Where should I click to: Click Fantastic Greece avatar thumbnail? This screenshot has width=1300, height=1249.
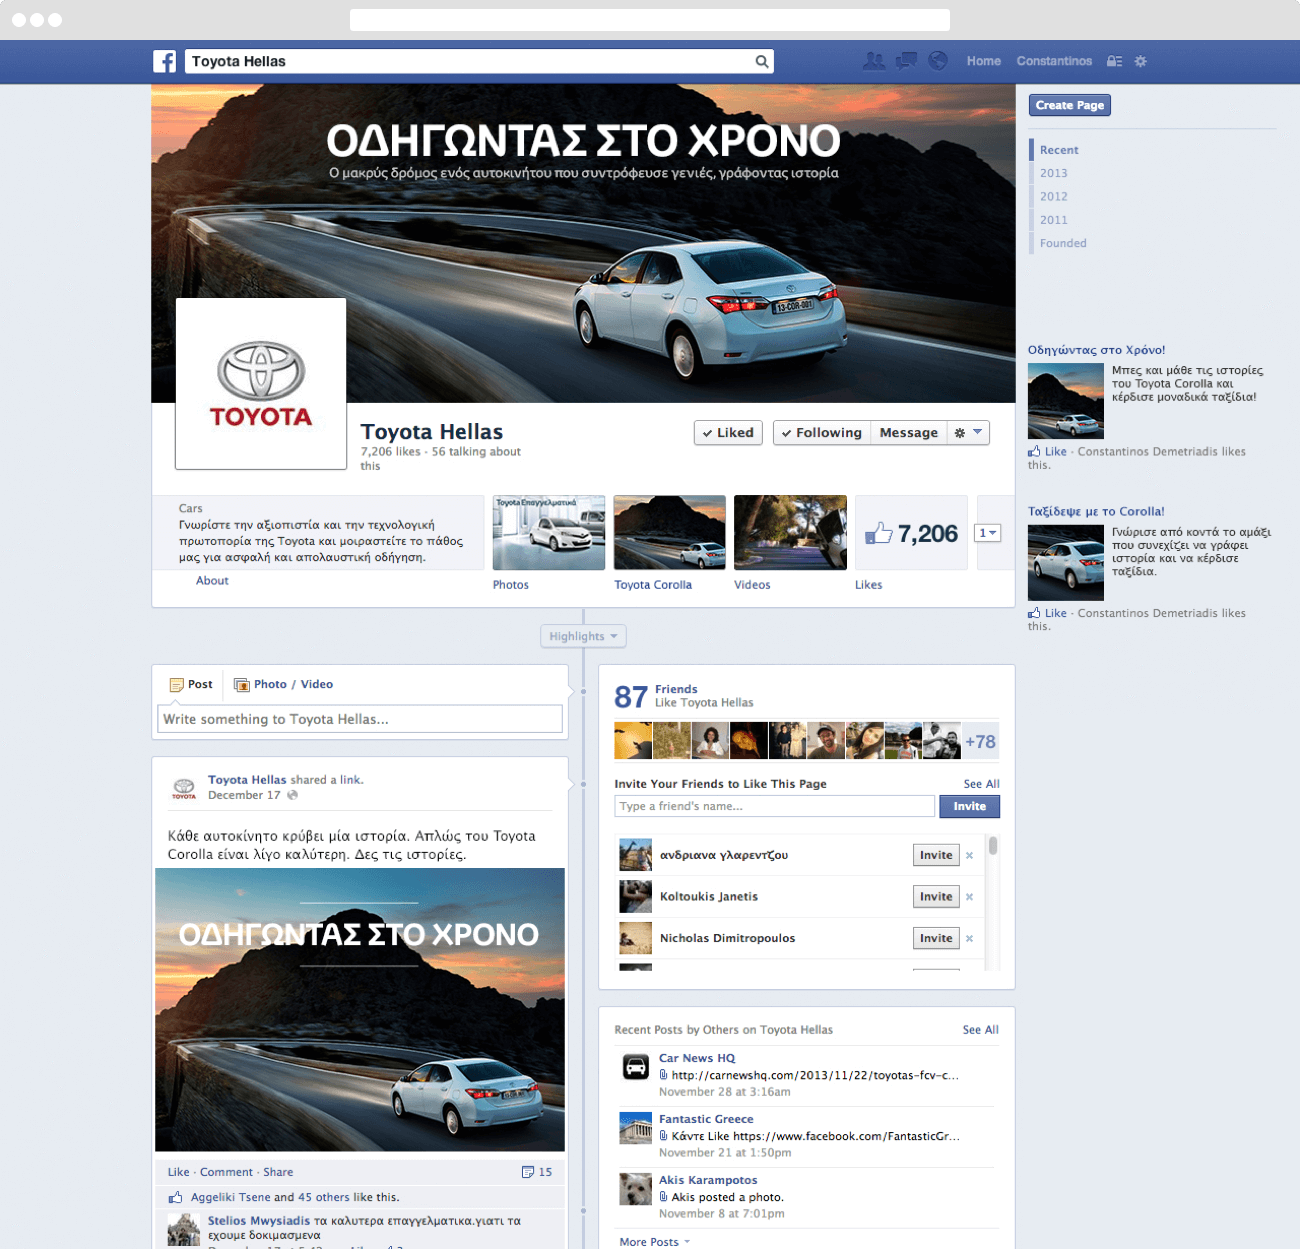pyautogui.click(x=635, y=1128)
